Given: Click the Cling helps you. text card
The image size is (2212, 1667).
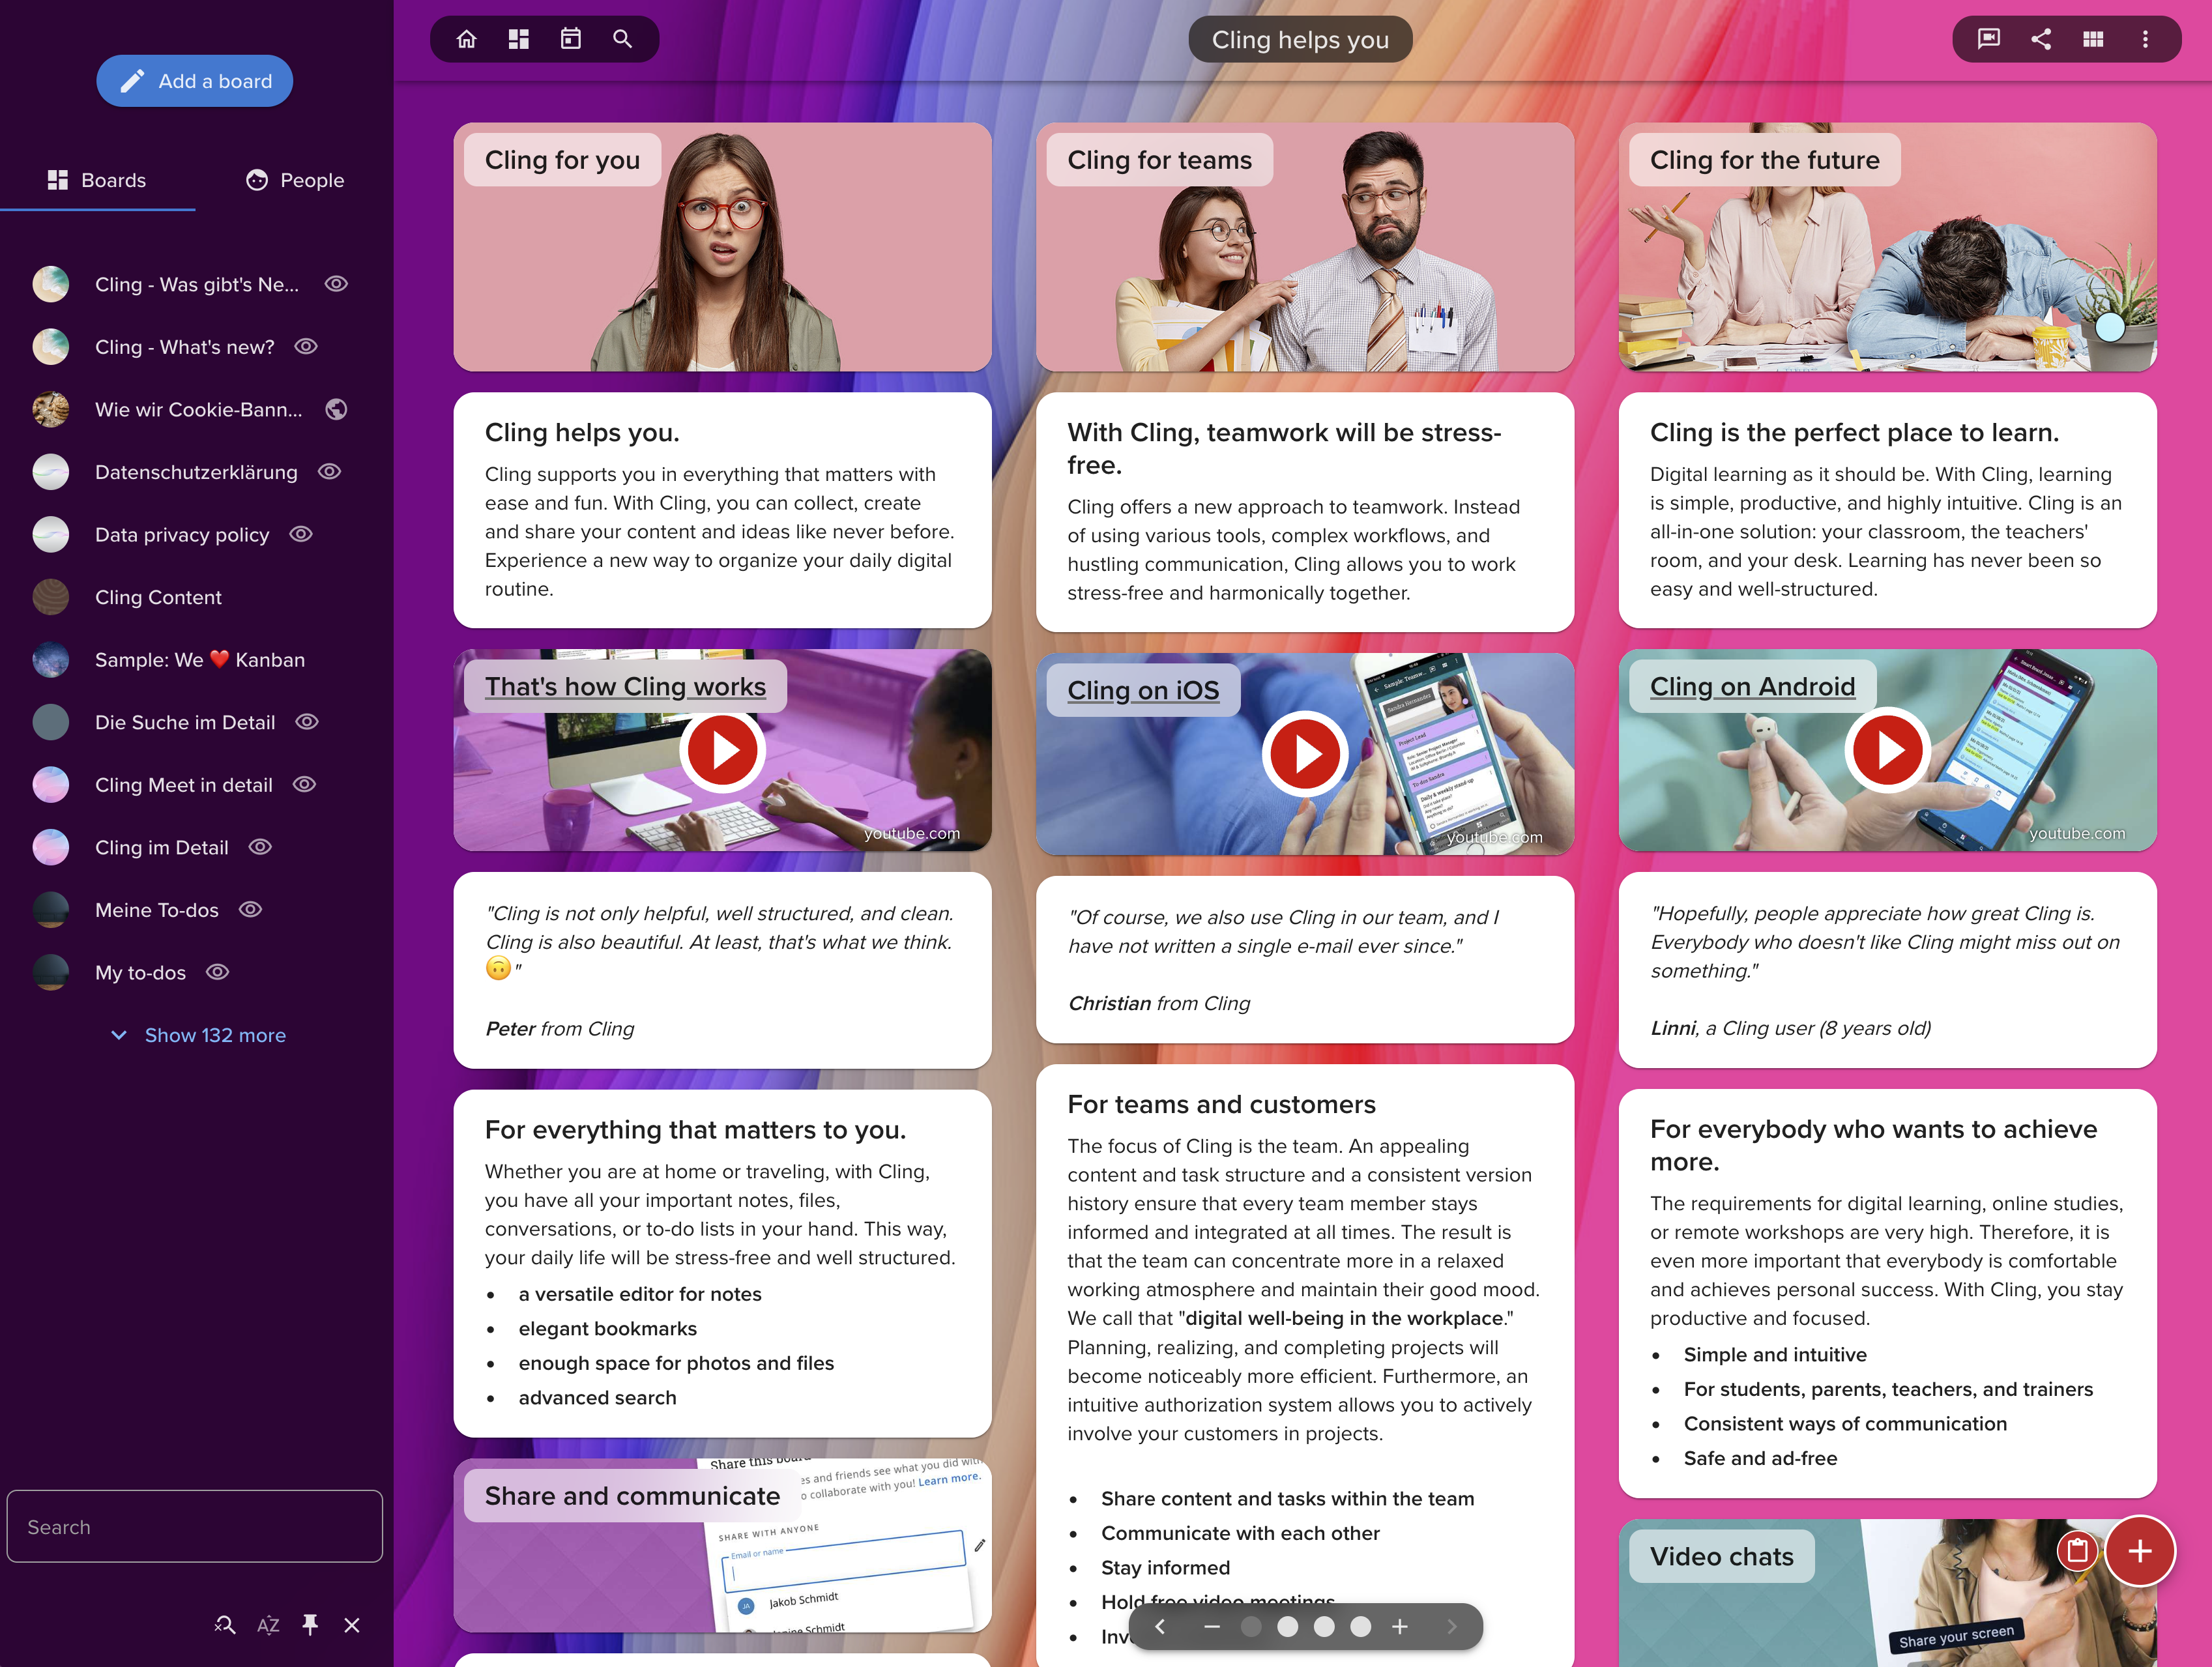Looking at the screenshot, I should click(722, 510).
